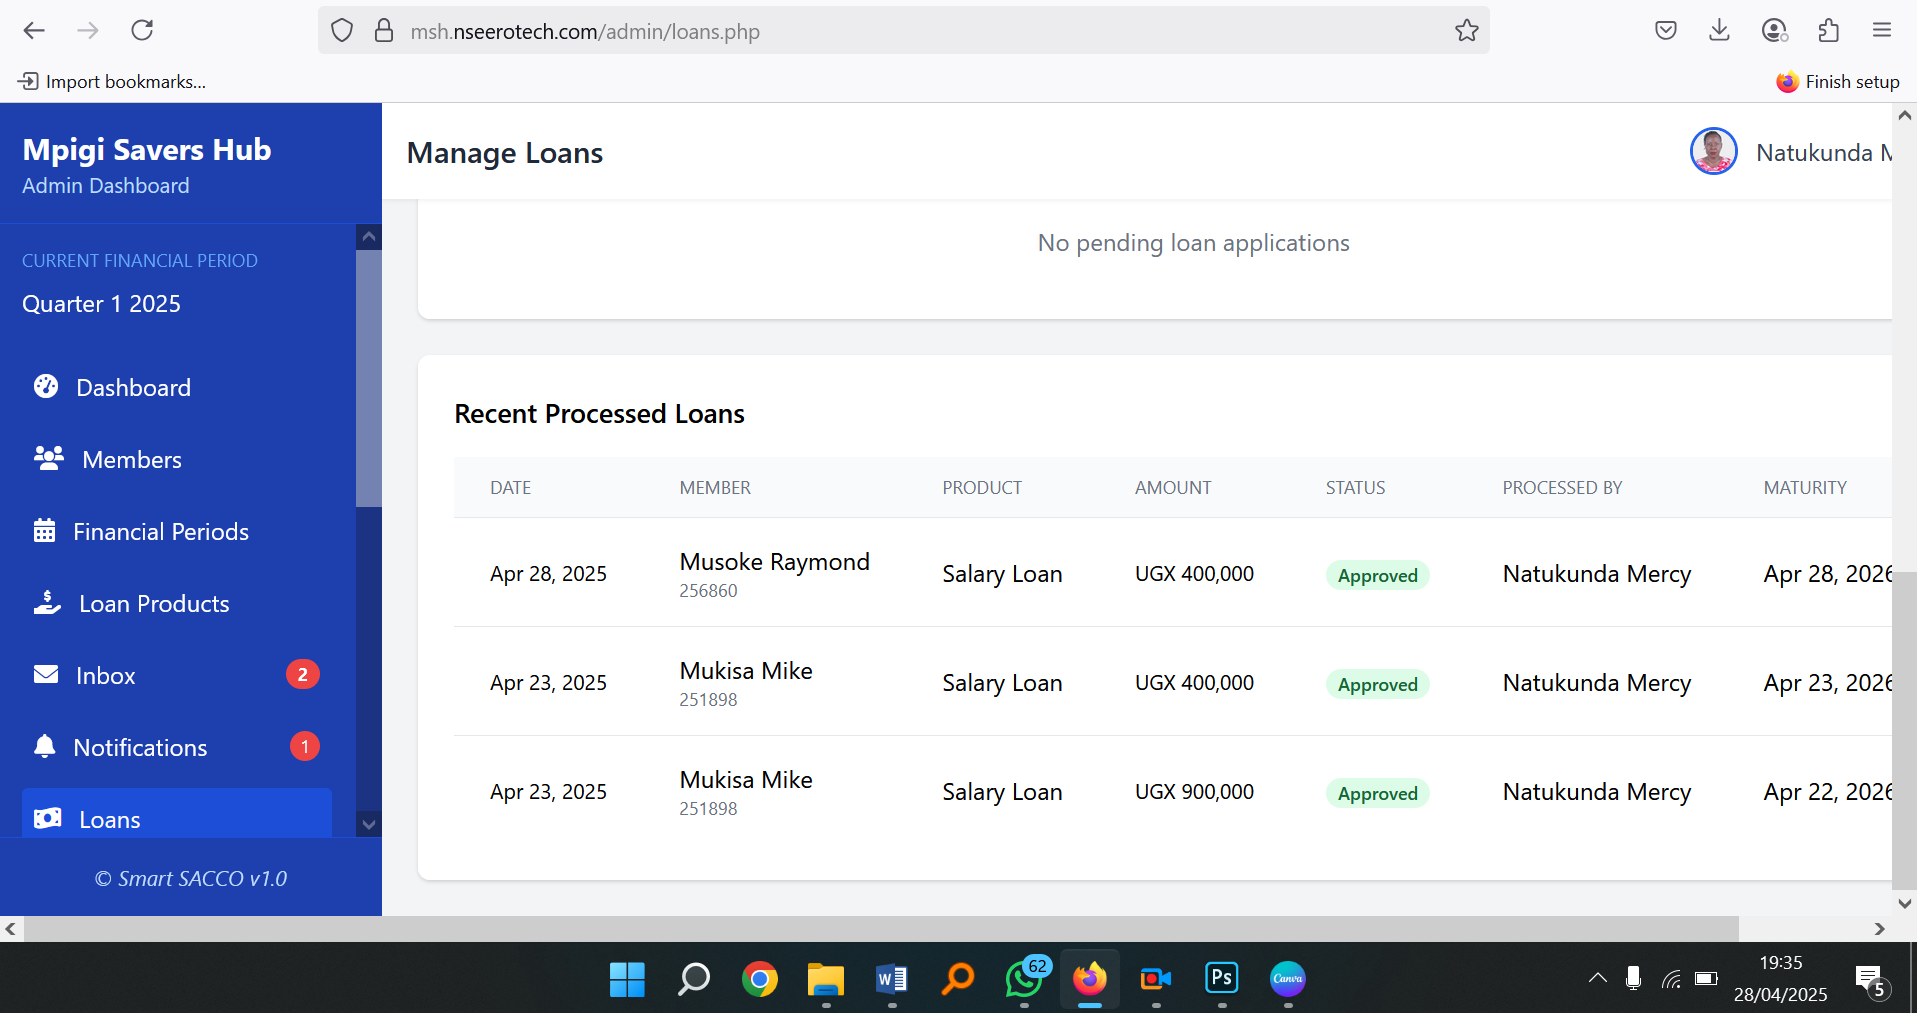Open Firefox downloads panel
The height and width of the screenshot is (1013, 1917).
coord(1719,31)
